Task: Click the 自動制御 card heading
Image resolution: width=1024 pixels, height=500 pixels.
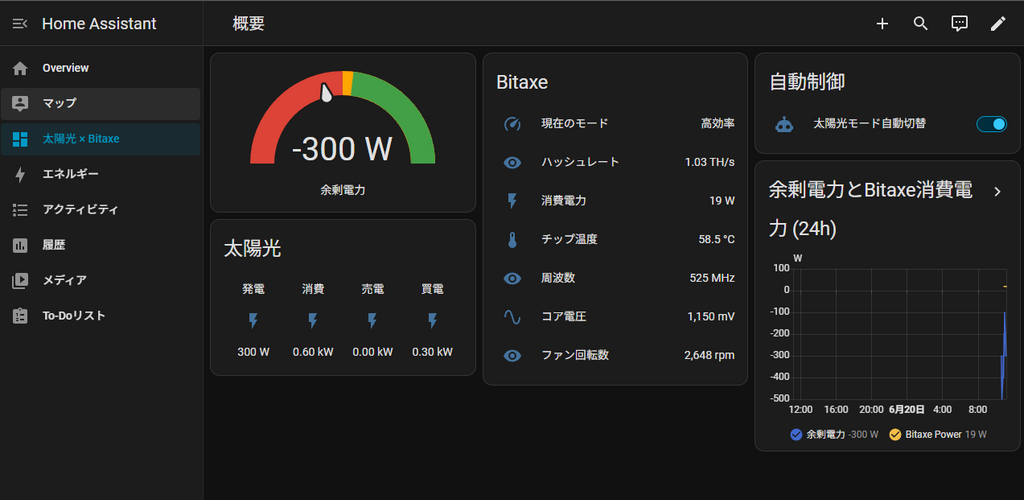Action: pyautogui.click(x=807, y=82)
